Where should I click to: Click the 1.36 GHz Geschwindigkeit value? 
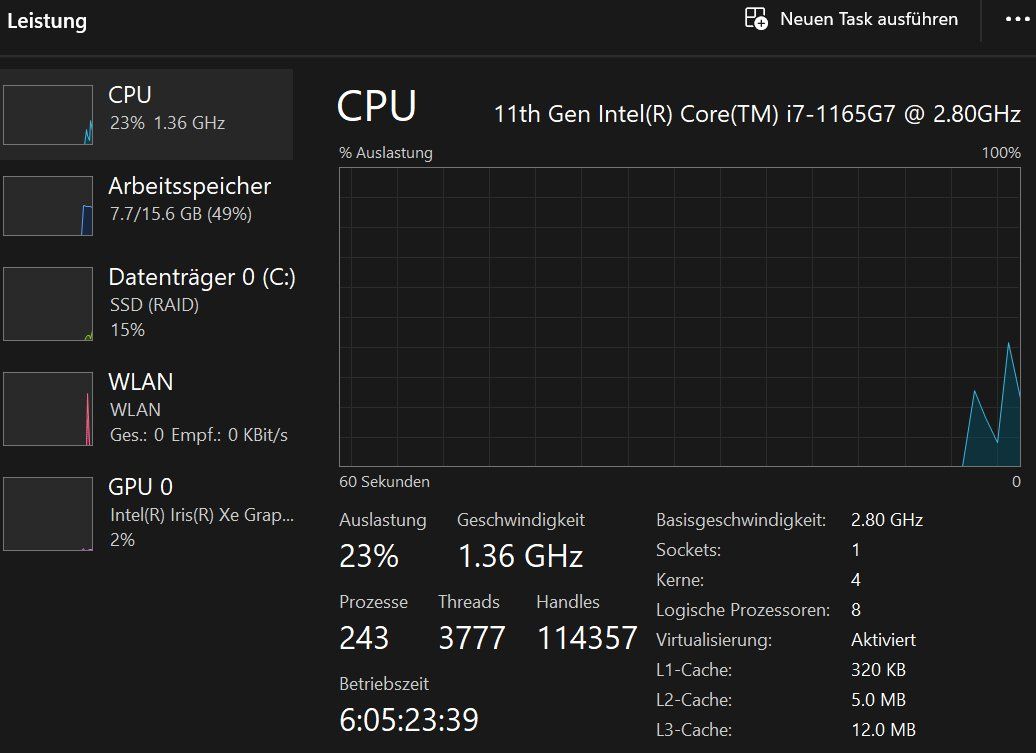coord(521,556)
